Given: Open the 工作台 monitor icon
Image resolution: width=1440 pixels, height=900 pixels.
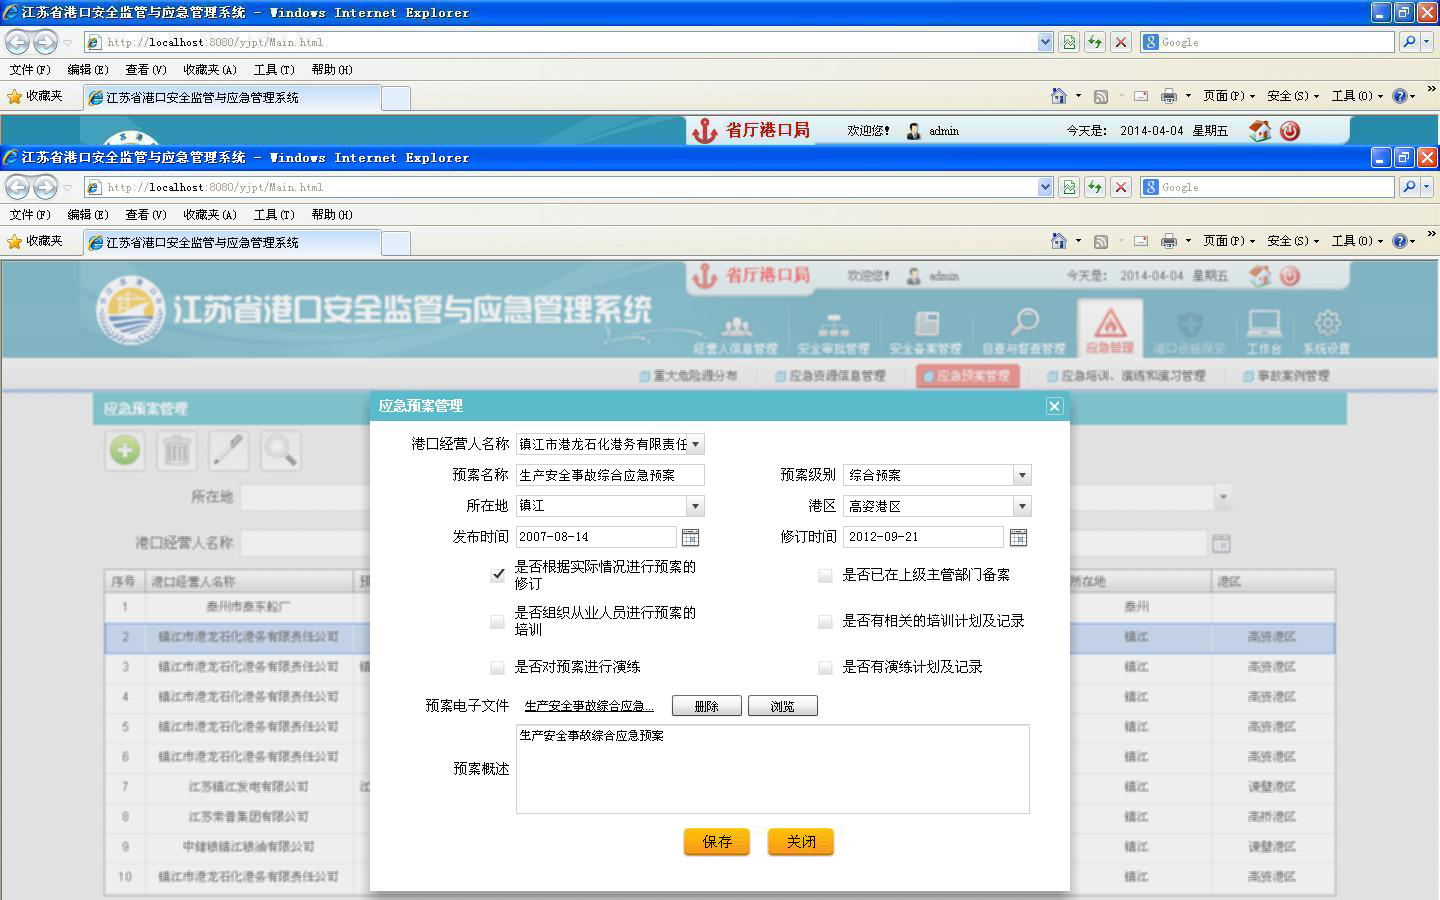Looking at the screenshot, I should coord(1264,329).
